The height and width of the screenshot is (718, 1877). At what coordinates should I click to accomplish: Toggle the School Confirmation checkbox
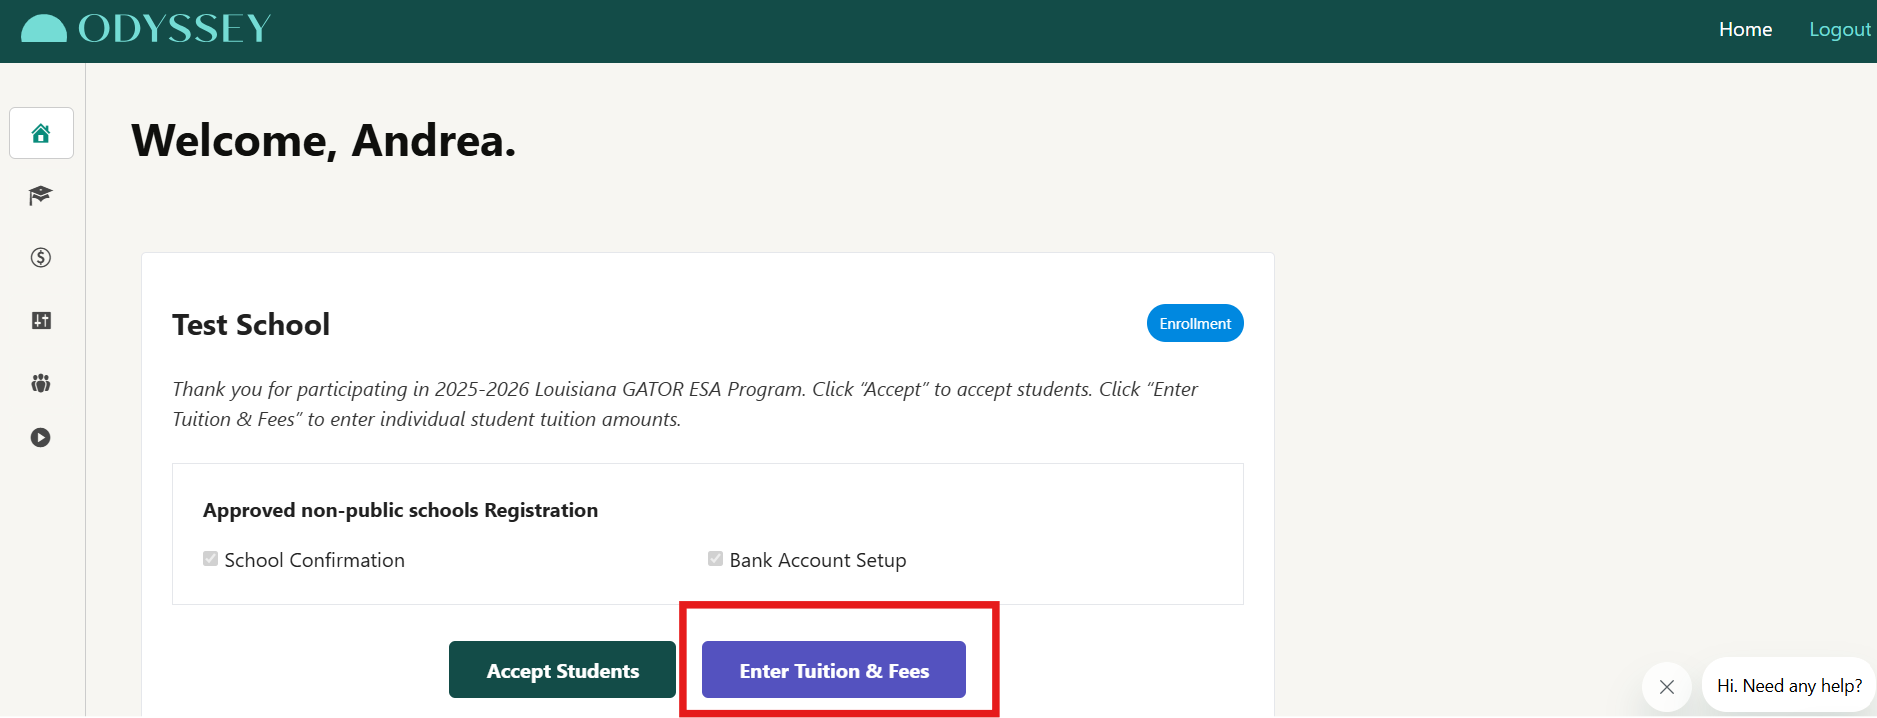[x=211, y=559]
